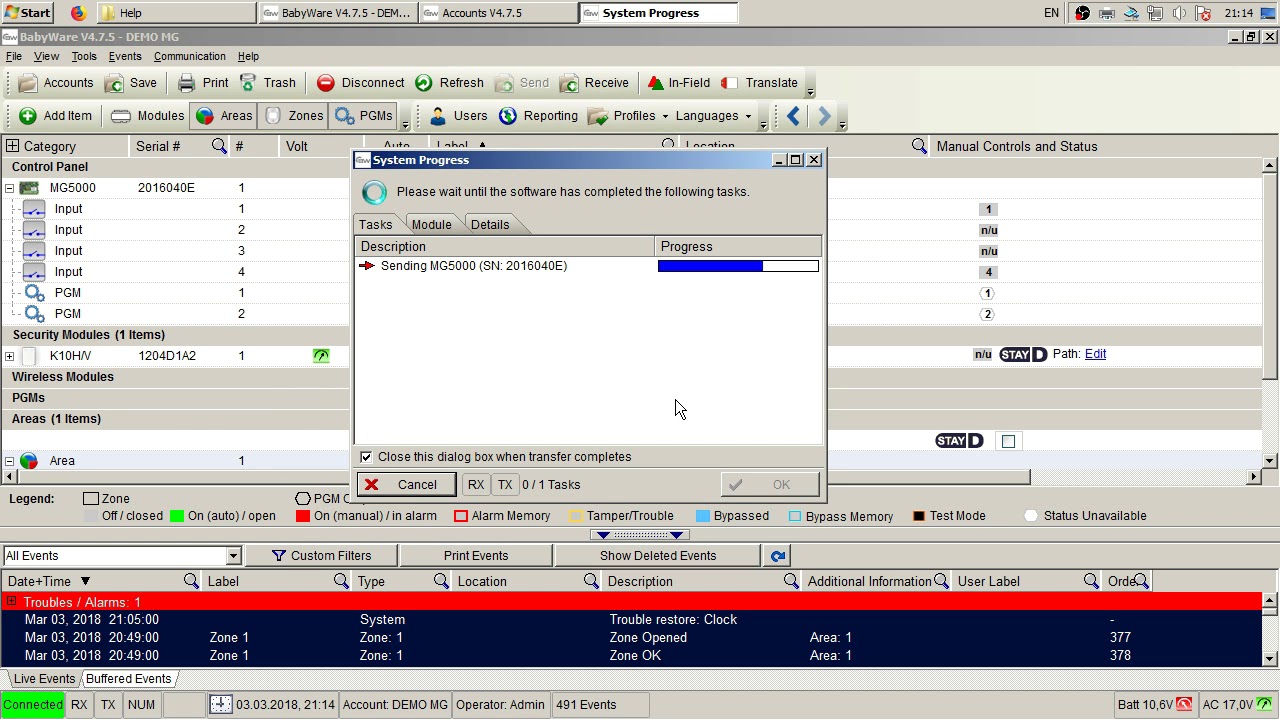The width and height of the screenshot is (1280, 720).
Task: Open the Languages dropdown
Action: point(713,116)
